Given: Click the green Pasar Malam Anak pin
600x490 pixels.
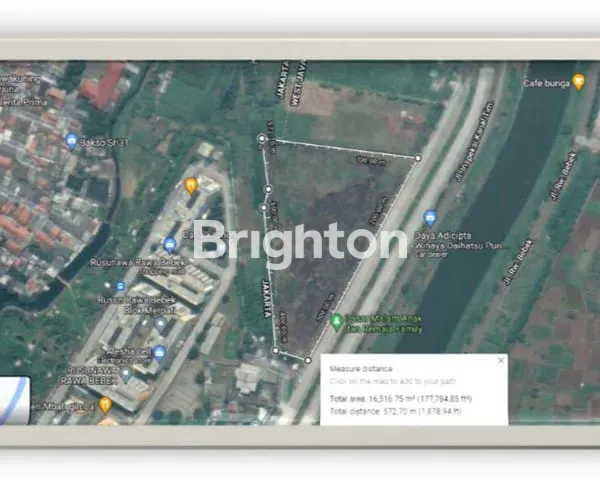Looking at the screenshot, I should point(338,322).
